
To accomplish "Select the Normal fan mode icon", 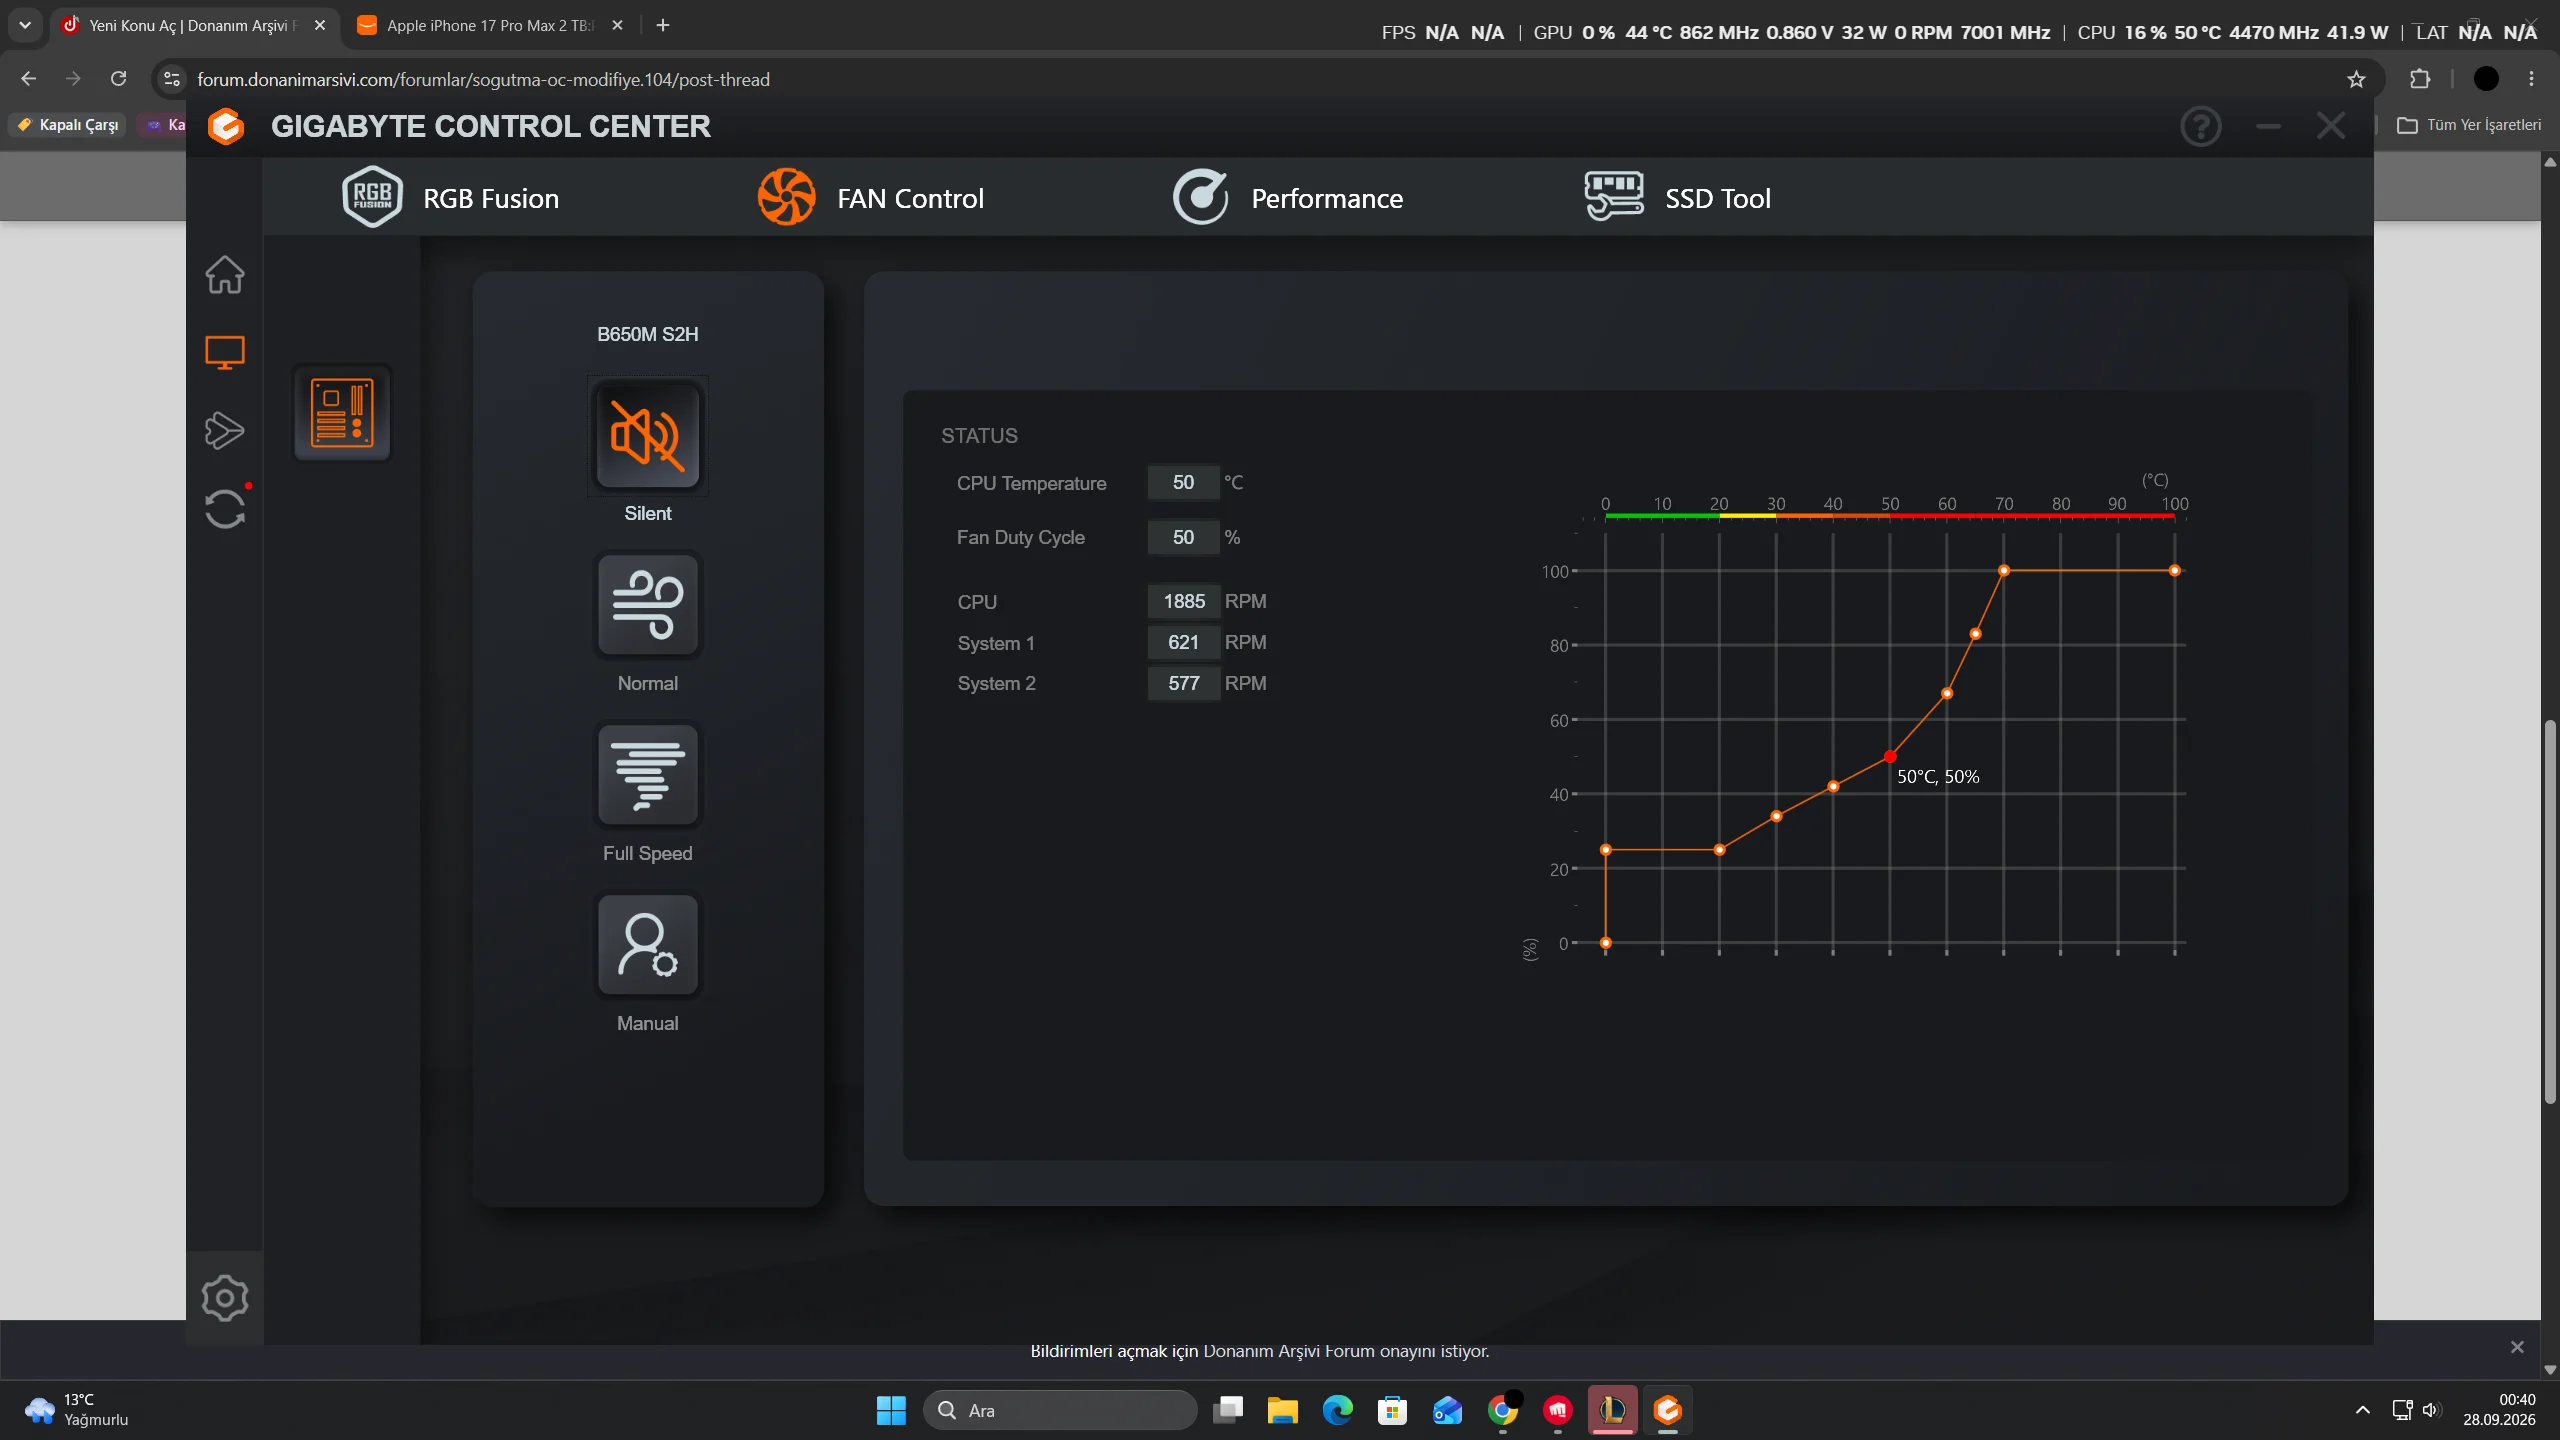I will [648, 606].
